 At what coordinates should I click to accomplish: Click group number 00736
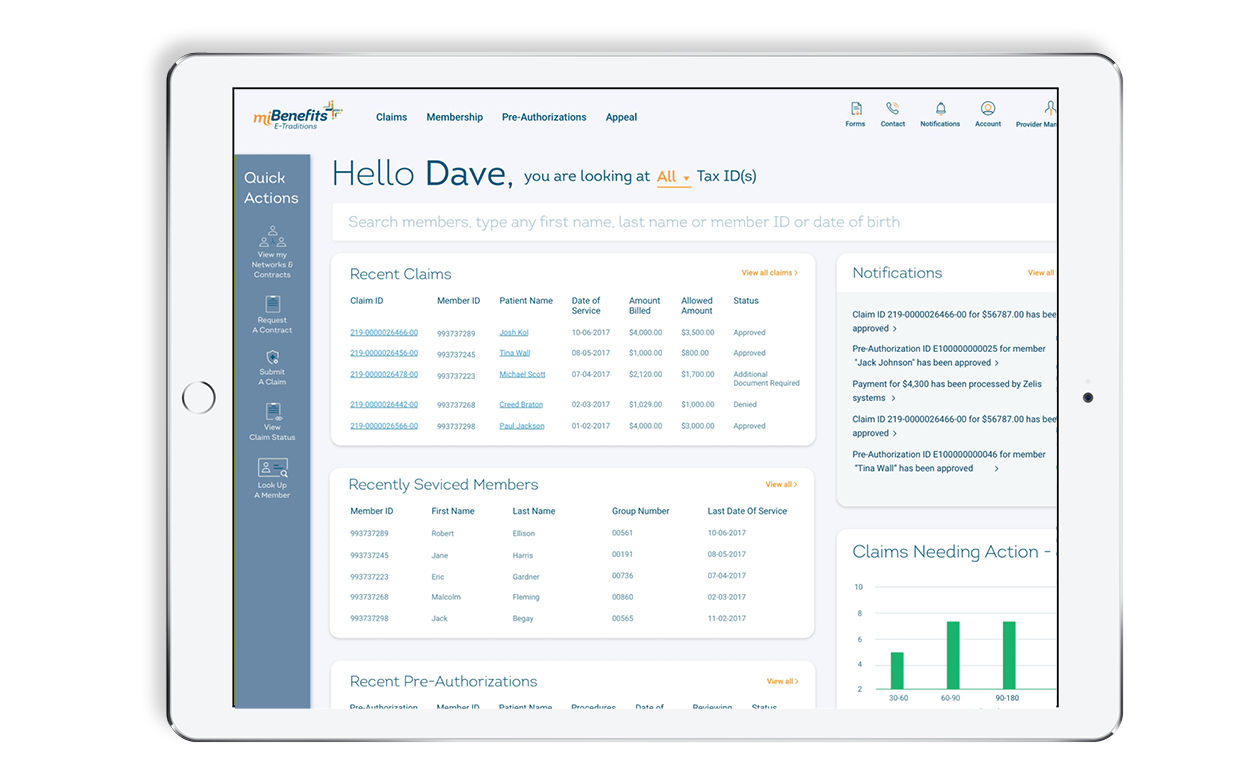pyautogui.click(x=623, y=576)
